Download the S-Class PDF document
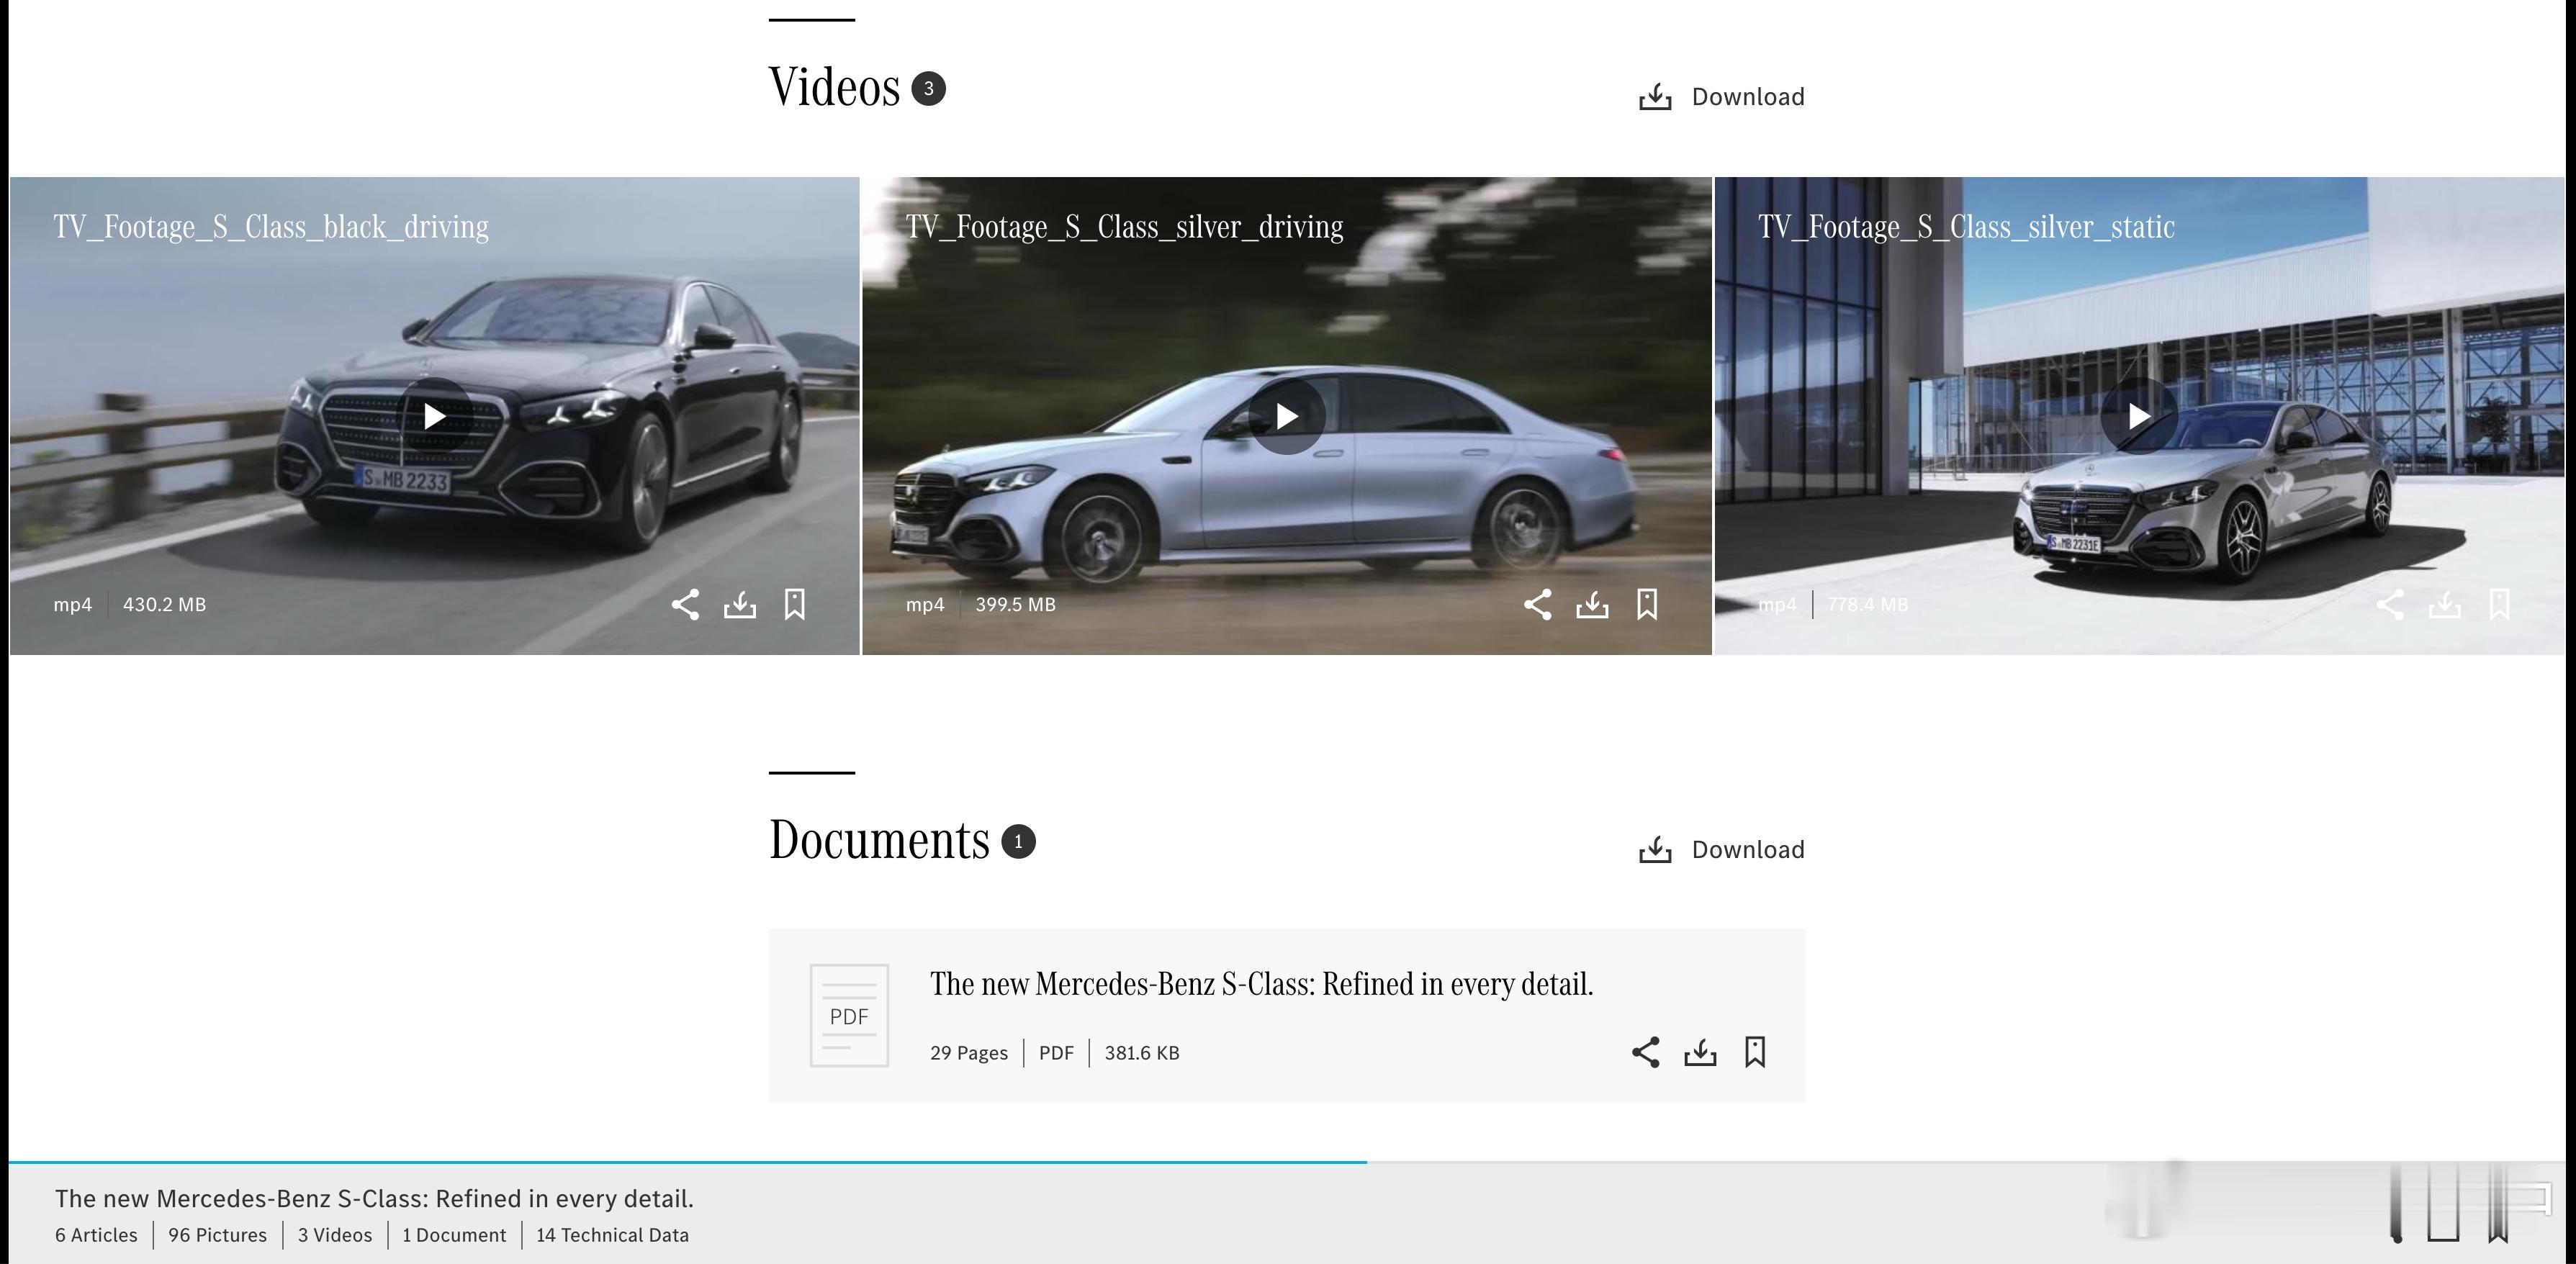The width and height of the screenshot is (2576, 1264). pos(1700,1052)
